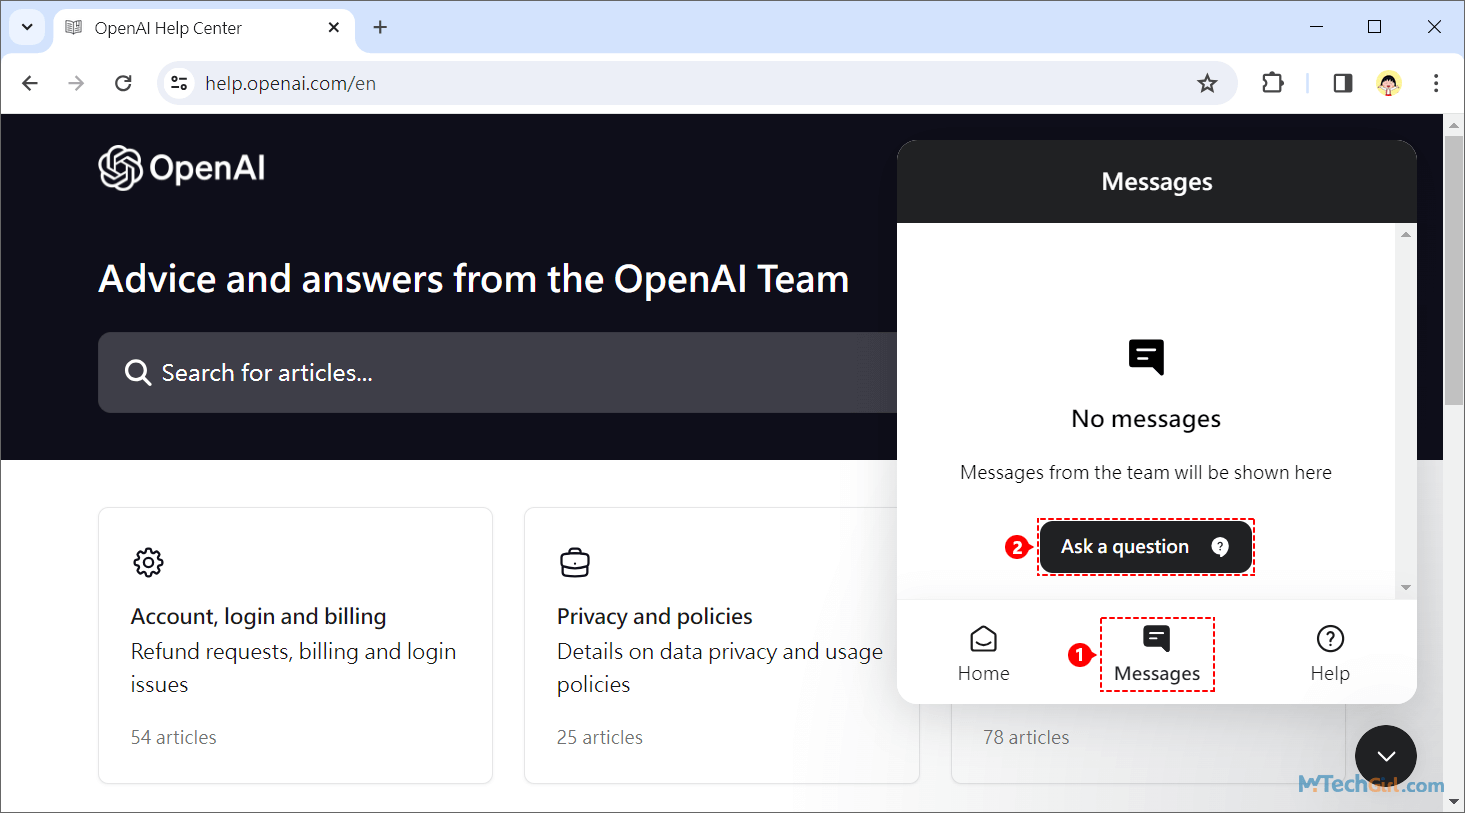Go forward in browser history
Viewport: 1465px width, 813px height.
76,83
